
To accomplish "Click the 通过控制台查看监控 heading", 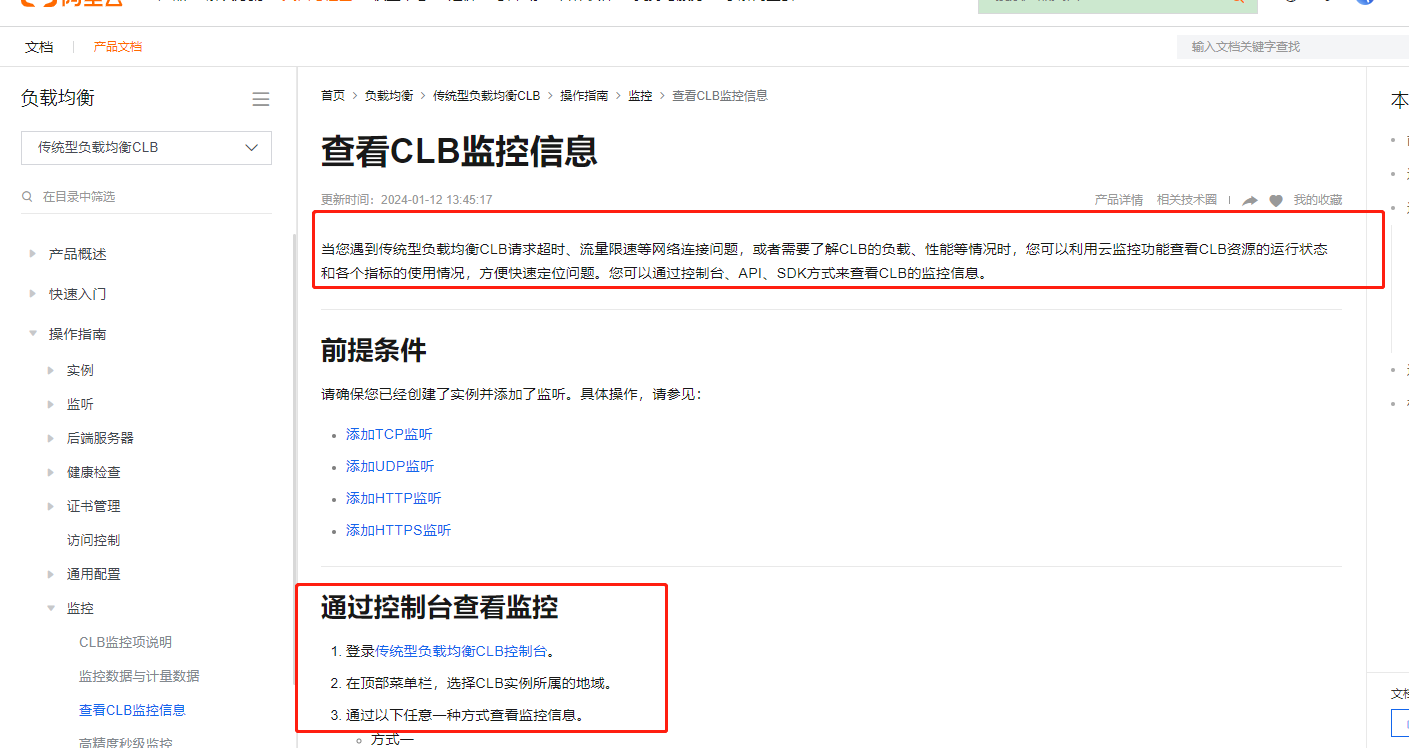I will point(439,607).
